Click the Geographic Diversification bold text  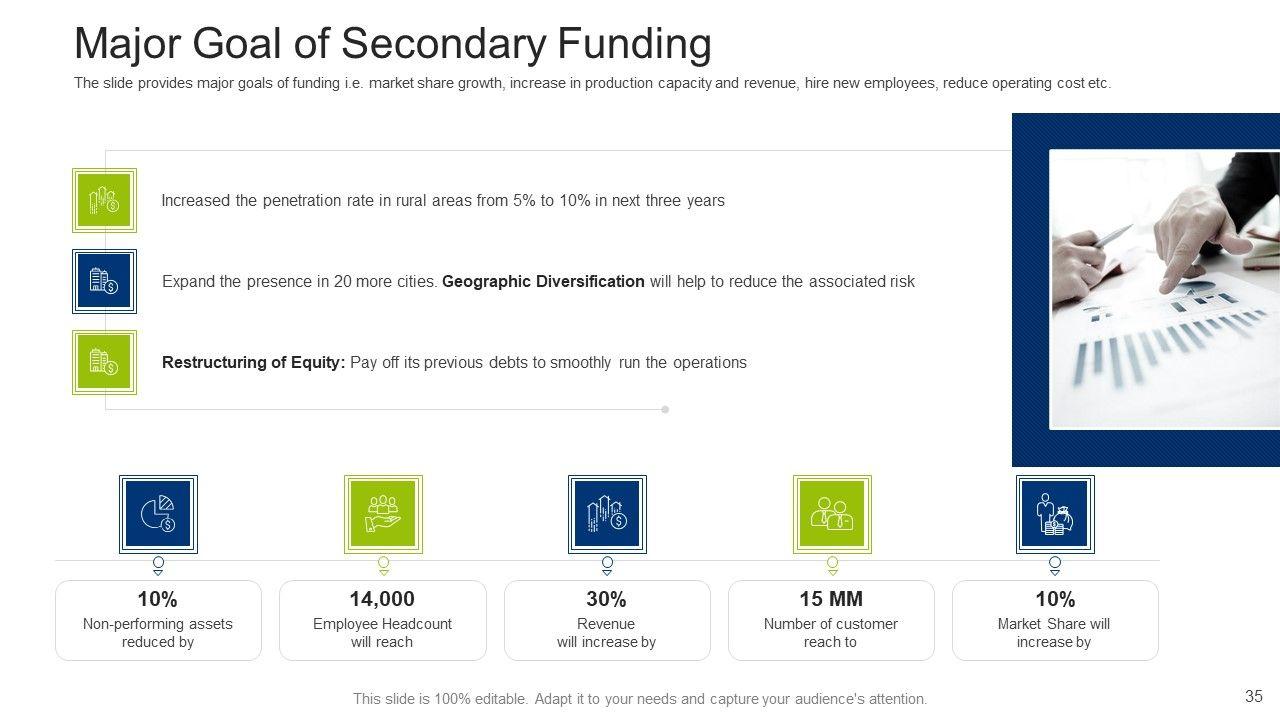coord(543,282)
